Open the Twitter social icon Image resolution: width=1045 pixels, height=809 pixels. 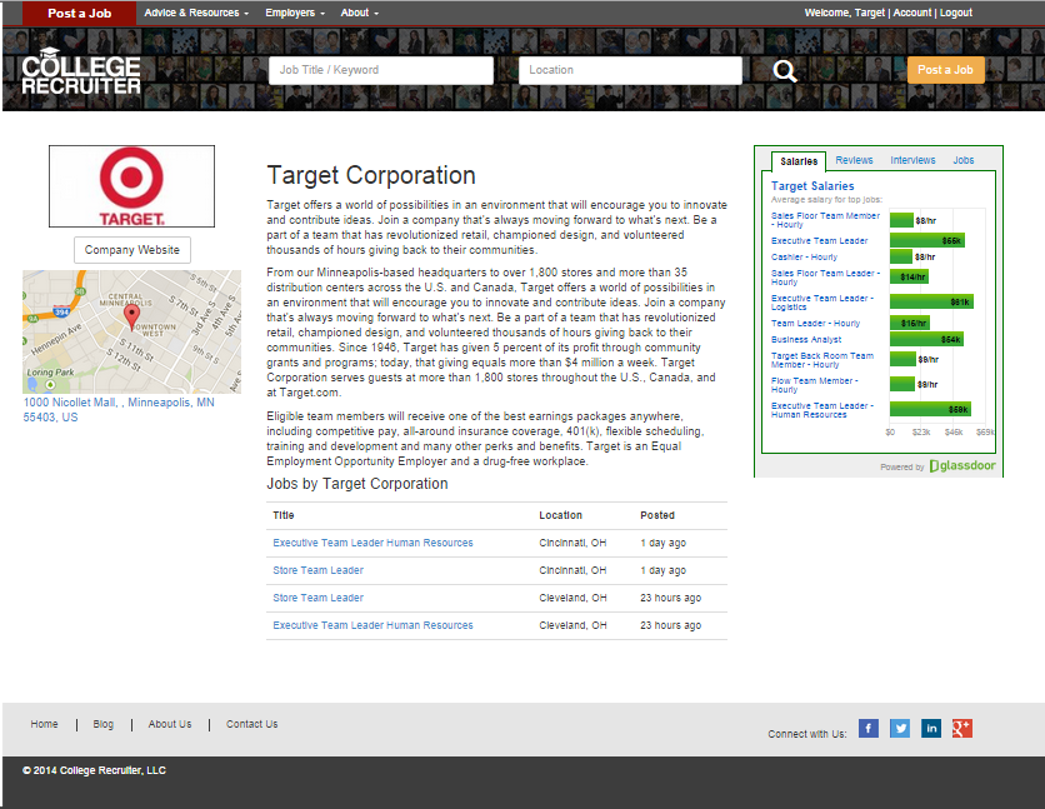(x=900, y=728)
